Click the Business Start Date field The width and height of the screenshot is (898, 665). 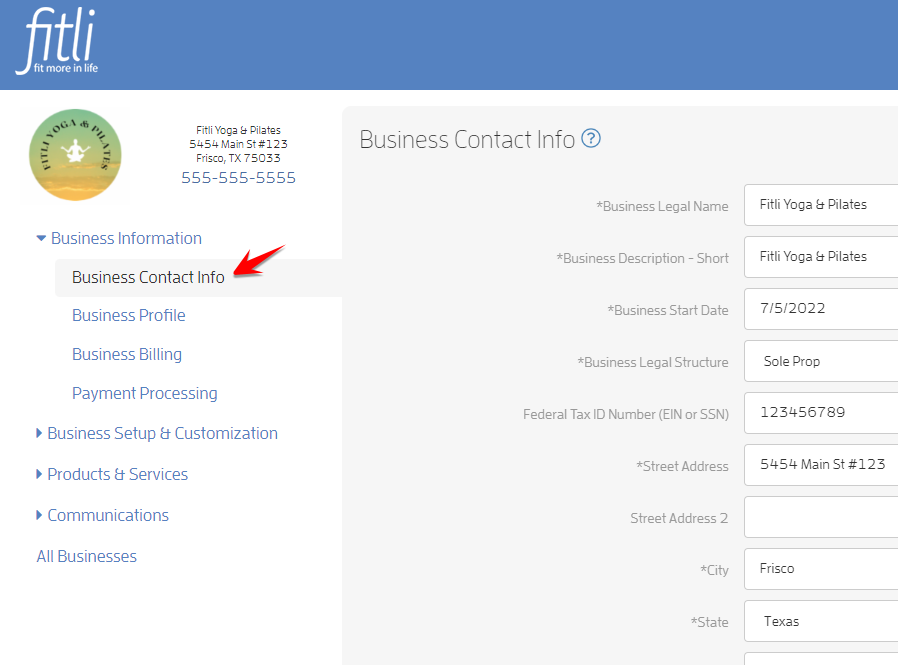(x=821, y=309)
